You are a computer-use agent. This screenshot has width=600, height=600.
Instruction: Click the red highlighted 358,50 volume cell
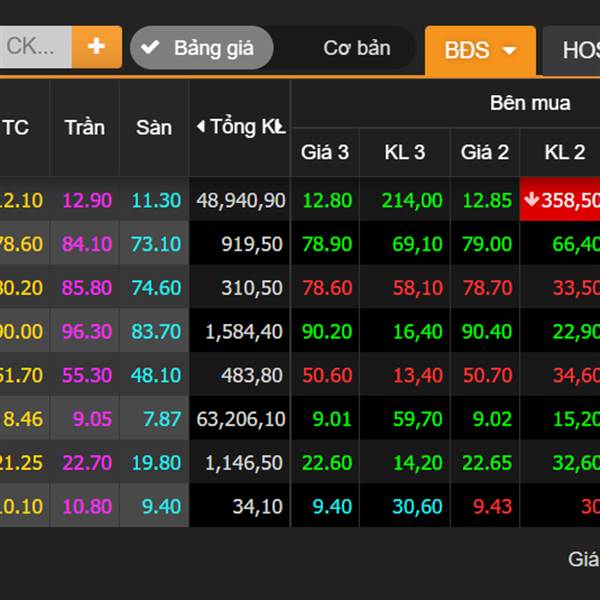pos(561,200)
